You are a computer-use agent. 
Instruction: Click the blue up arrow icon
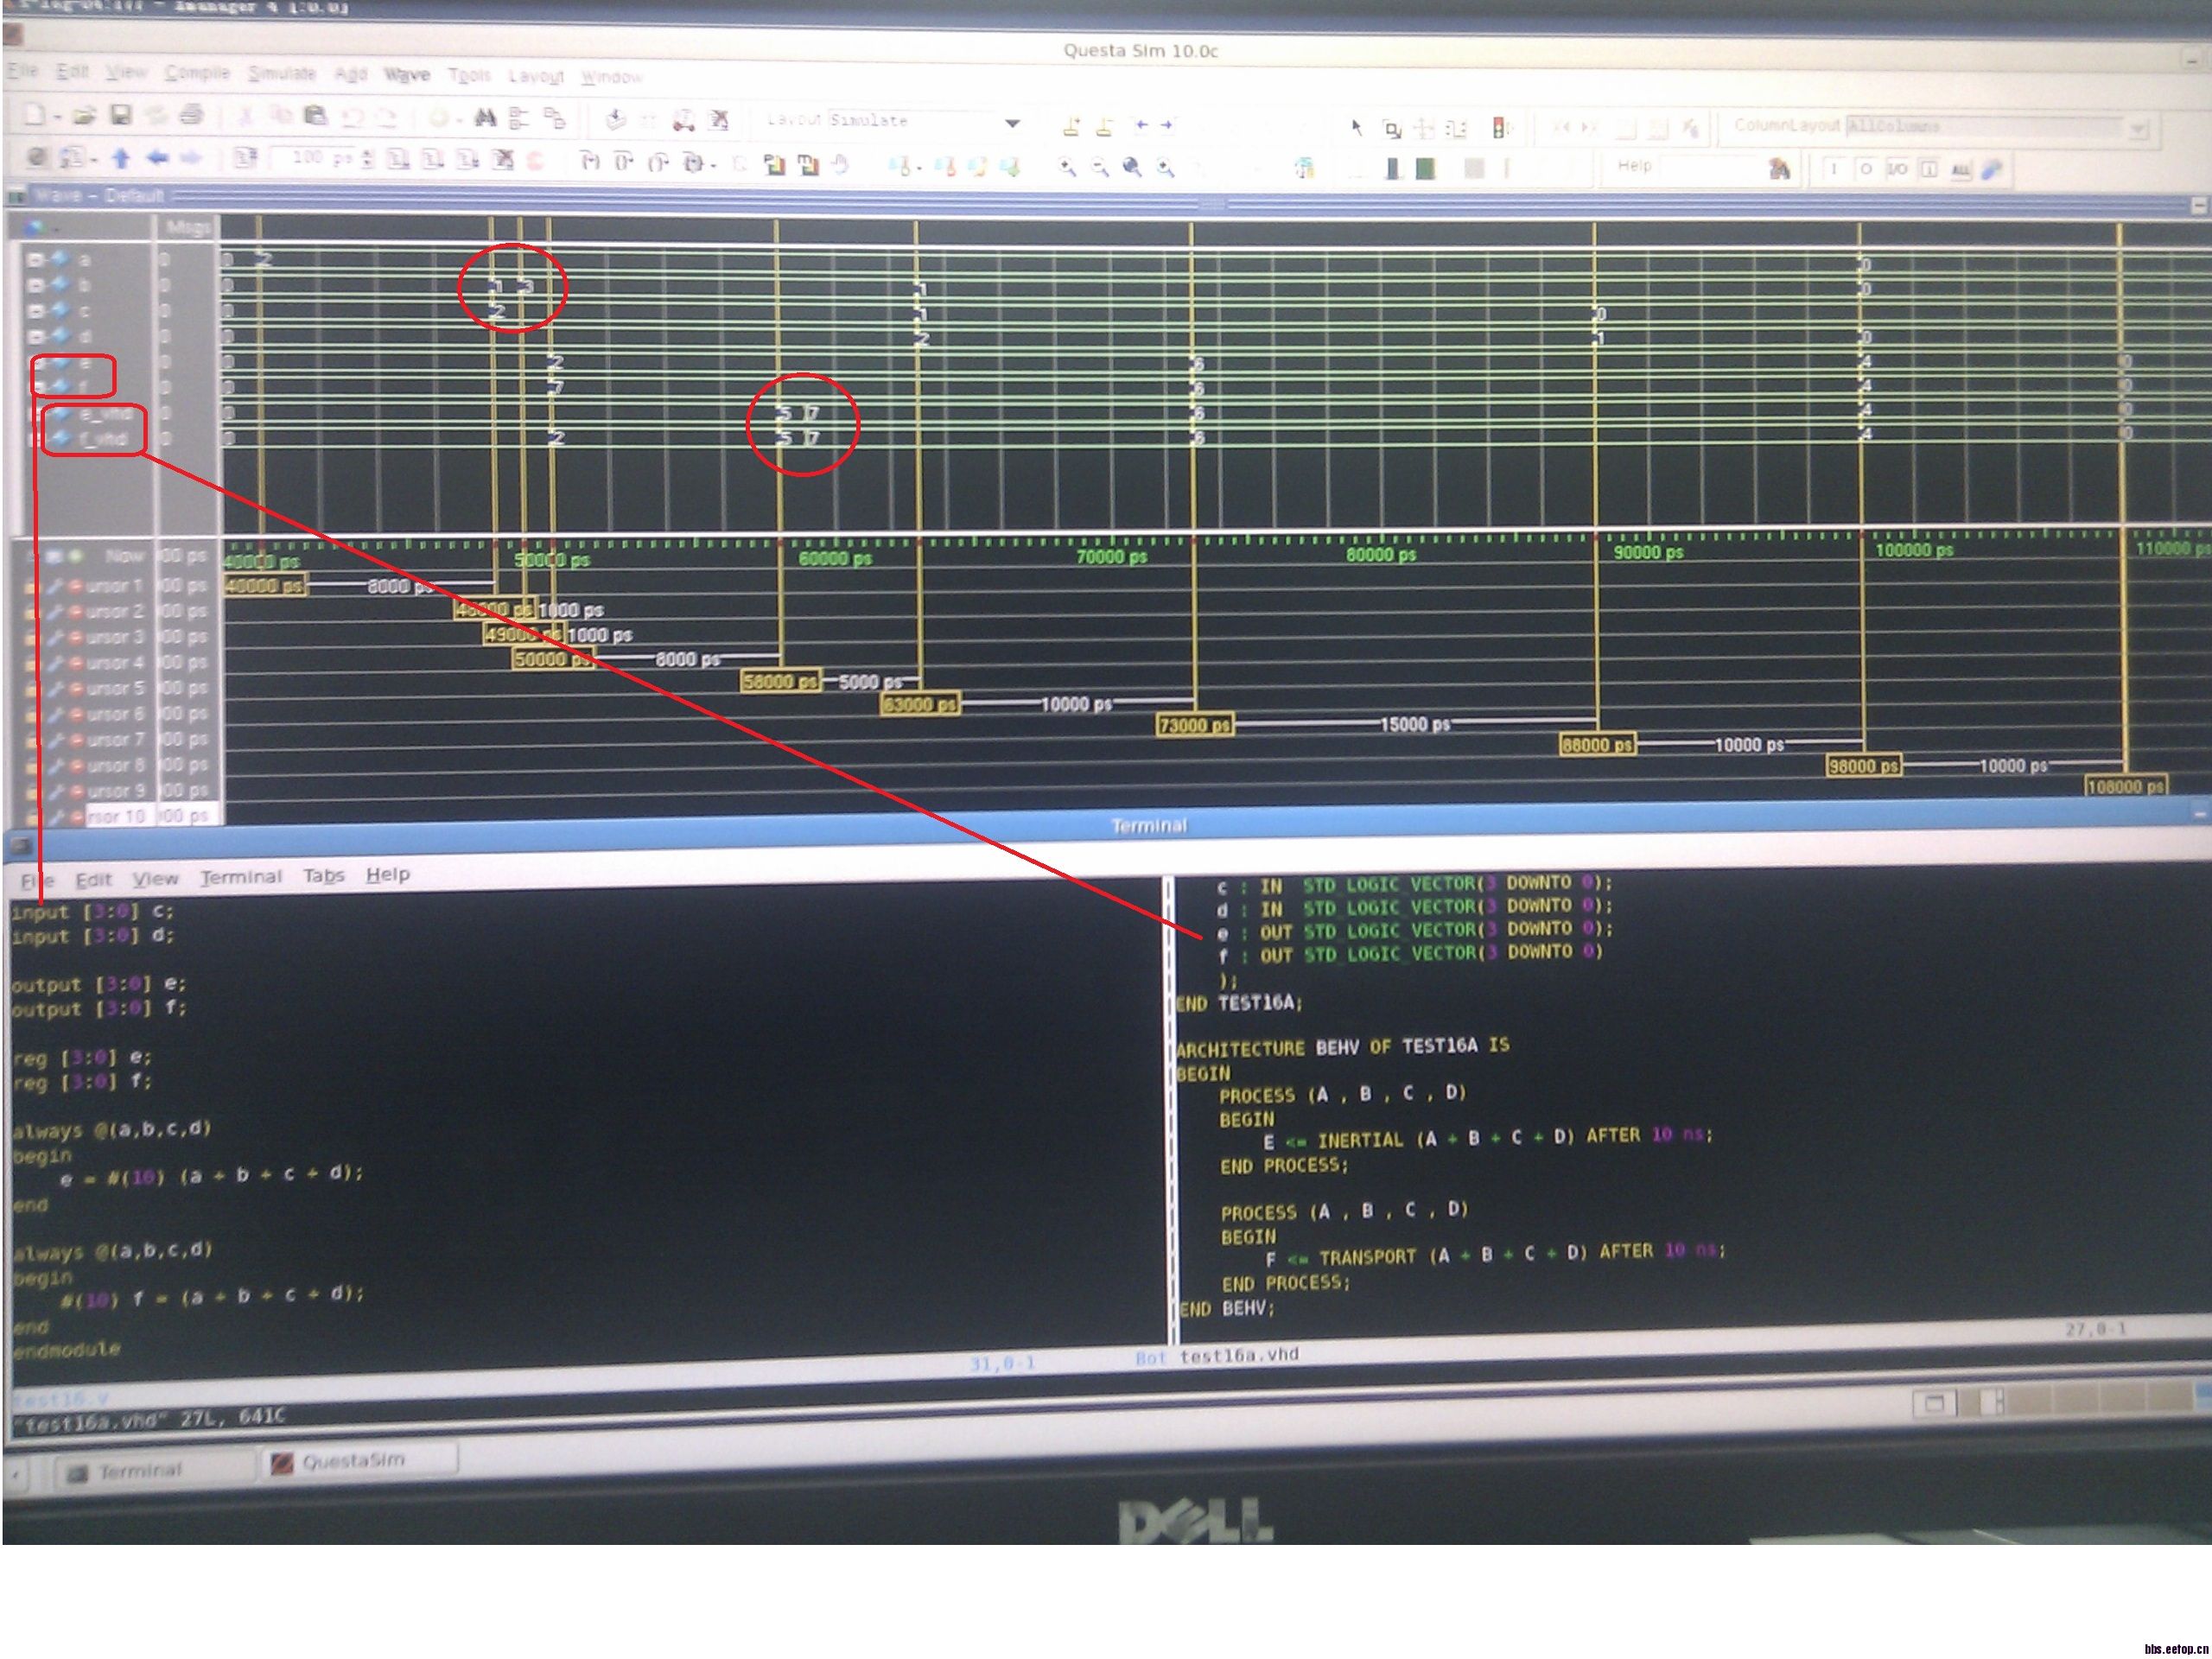121,158
